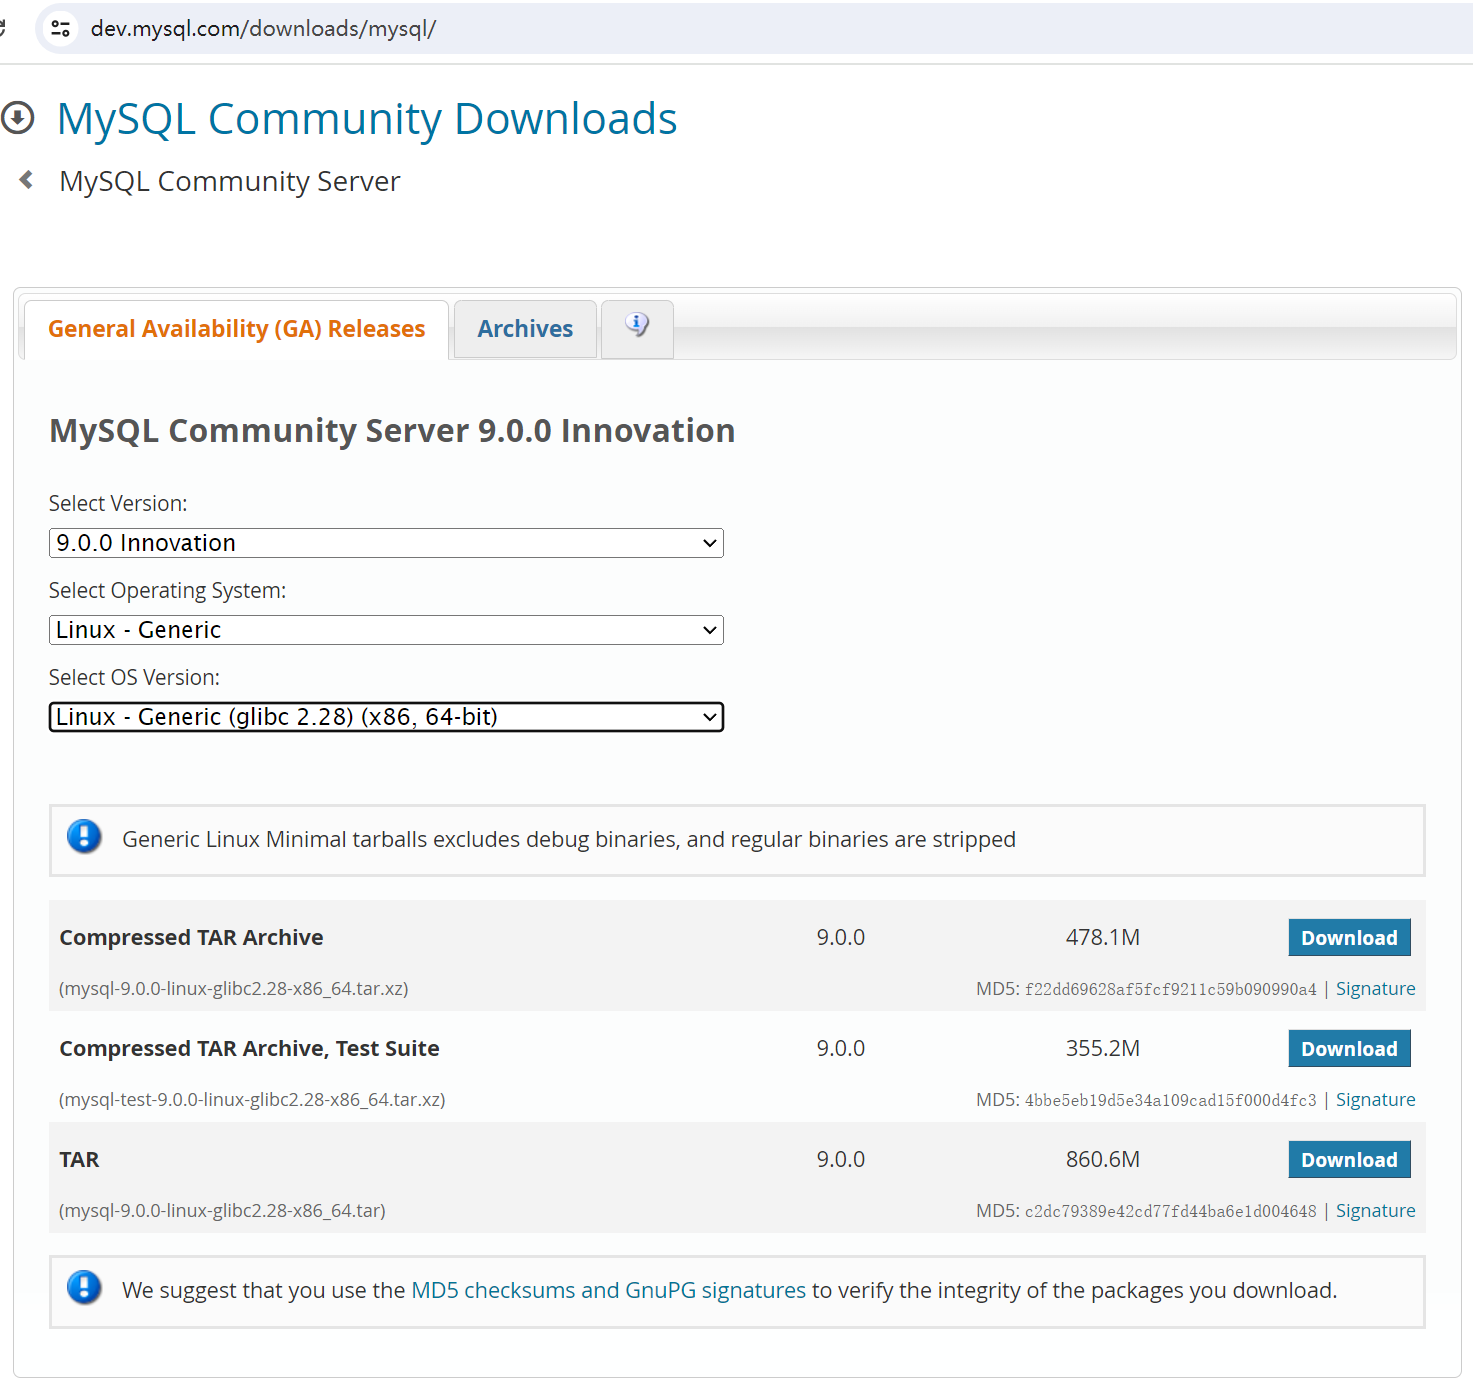
Task: Click the back arrow beside MySQL Community Server
Action: coord(27,180)
